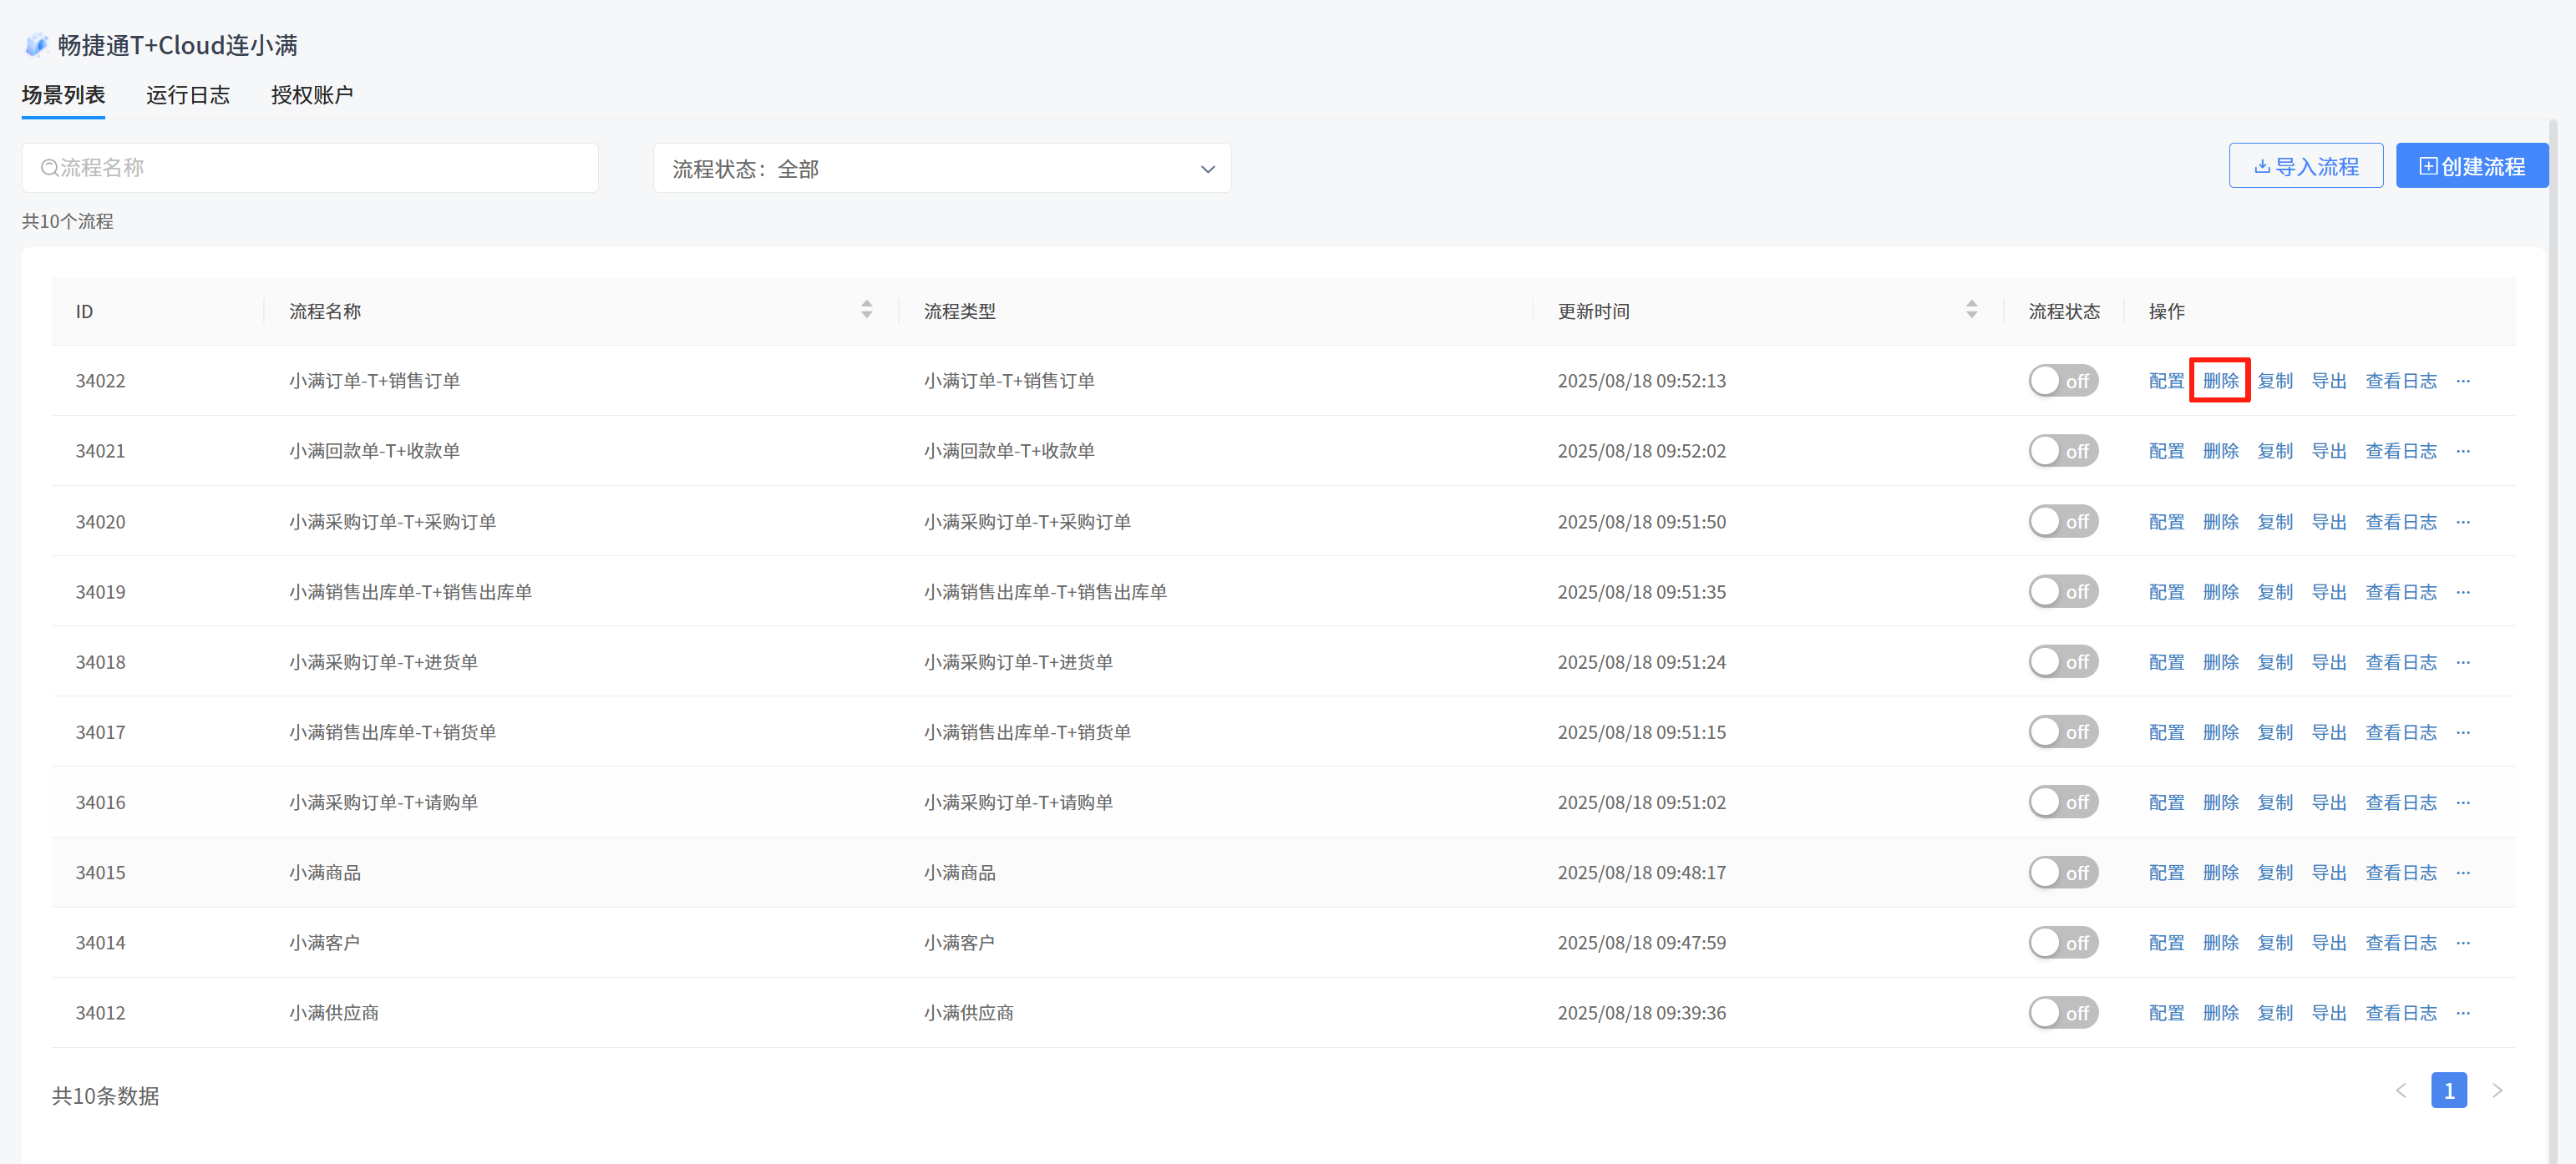Switch to the 运行日志 tab
Viewport: 2576px width, 1164px height.
pos(188,95)
